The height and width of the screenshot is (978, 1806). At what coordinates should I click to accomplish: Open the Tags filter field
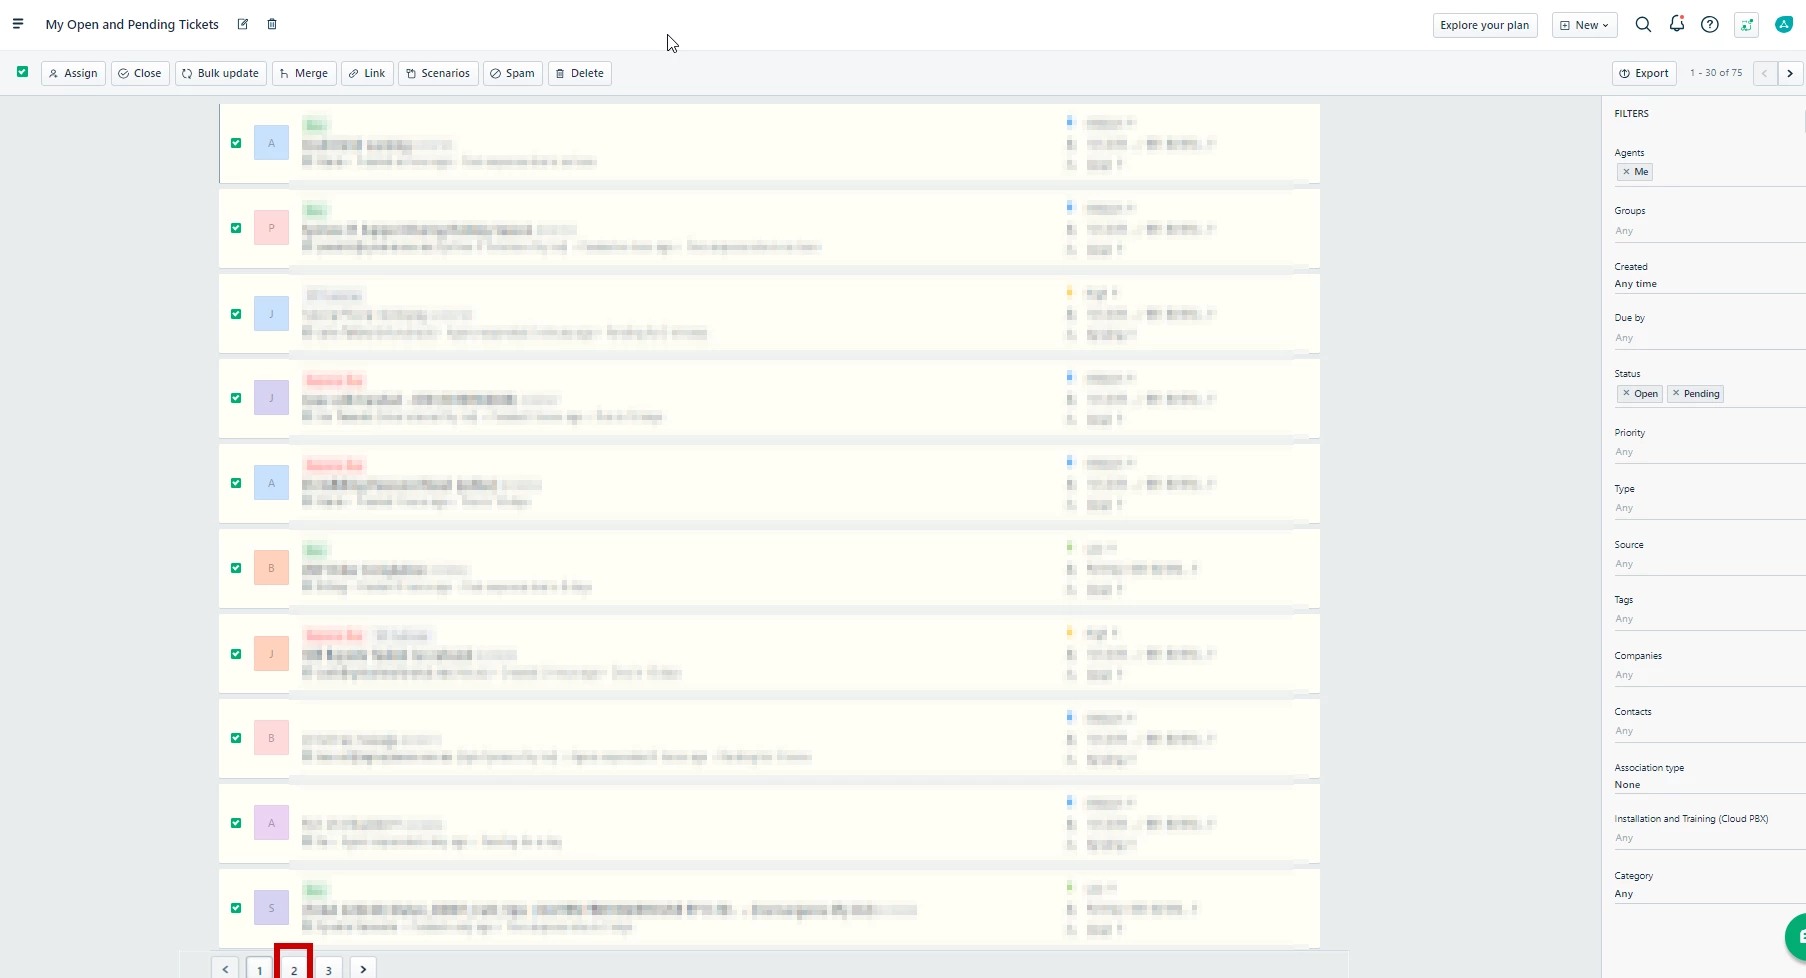(x=1708, y=619)
